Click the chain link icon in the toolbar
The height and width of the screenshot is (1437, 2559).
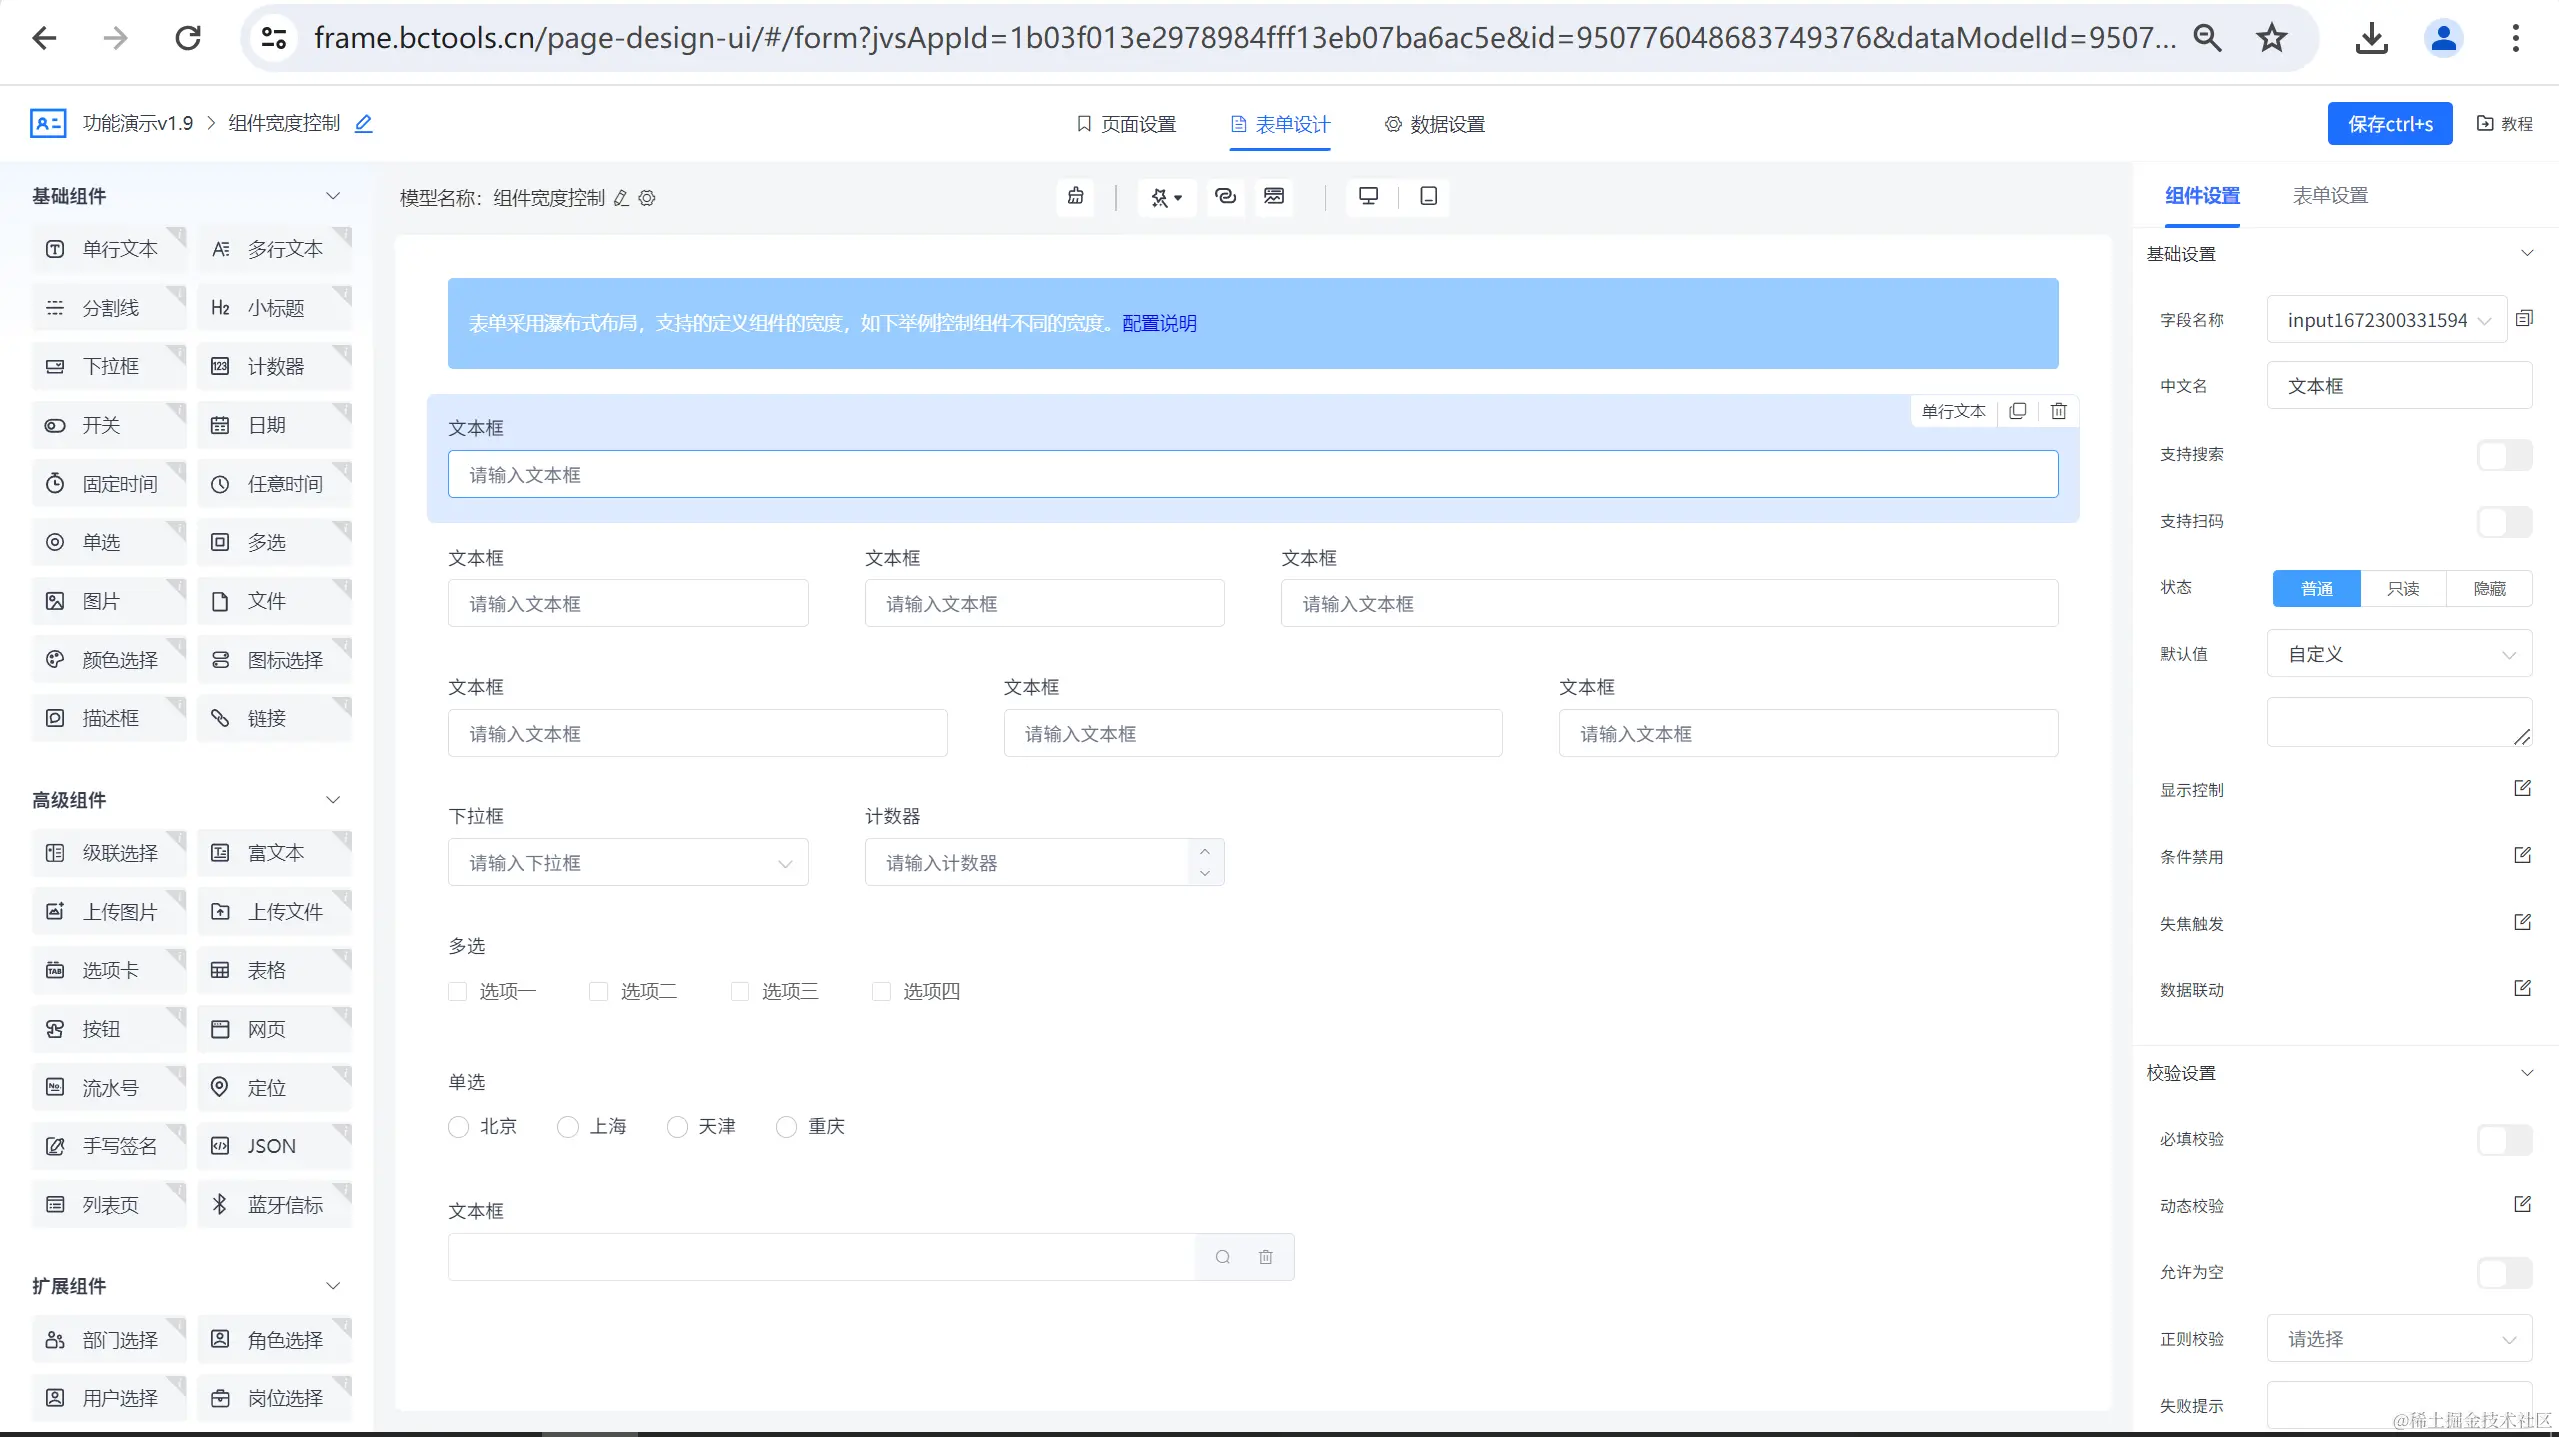(1225, 196)
